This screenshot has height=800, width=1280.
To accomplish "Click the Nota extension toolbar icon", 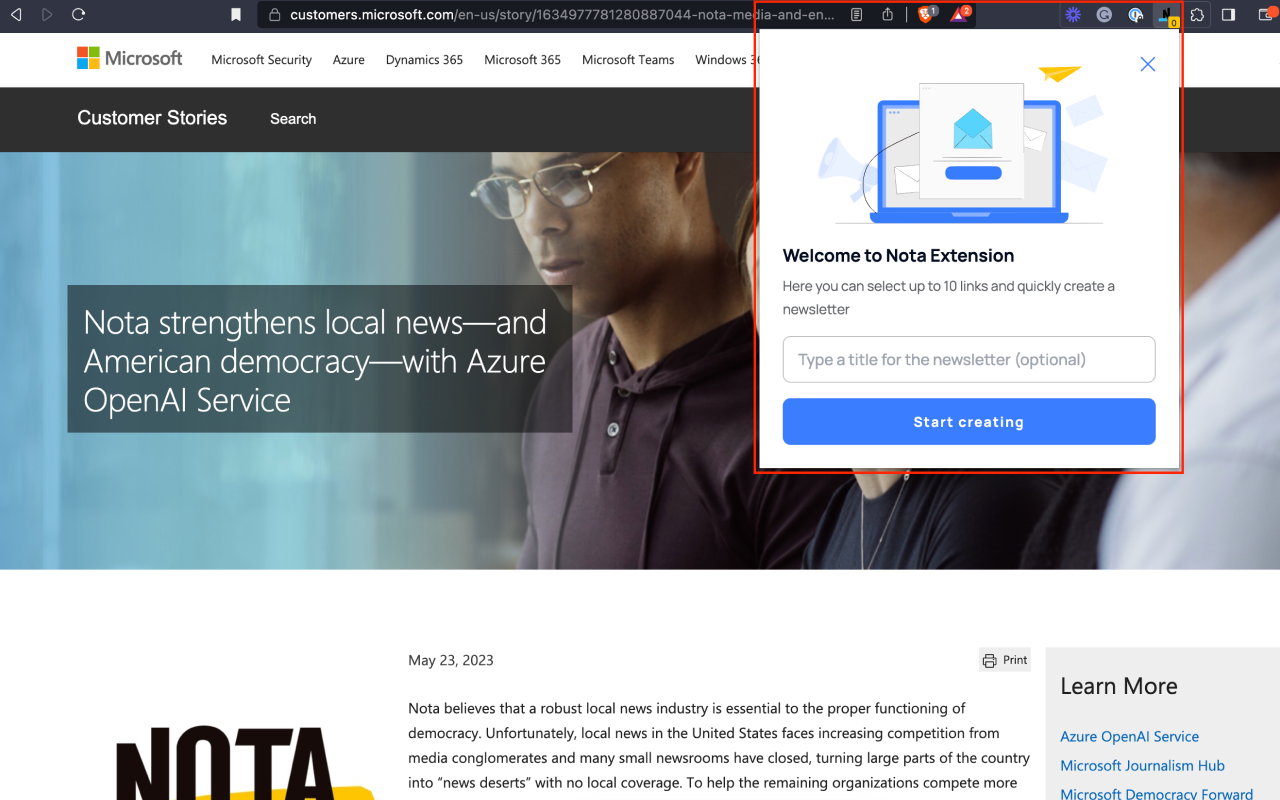I will point(1167,15).
